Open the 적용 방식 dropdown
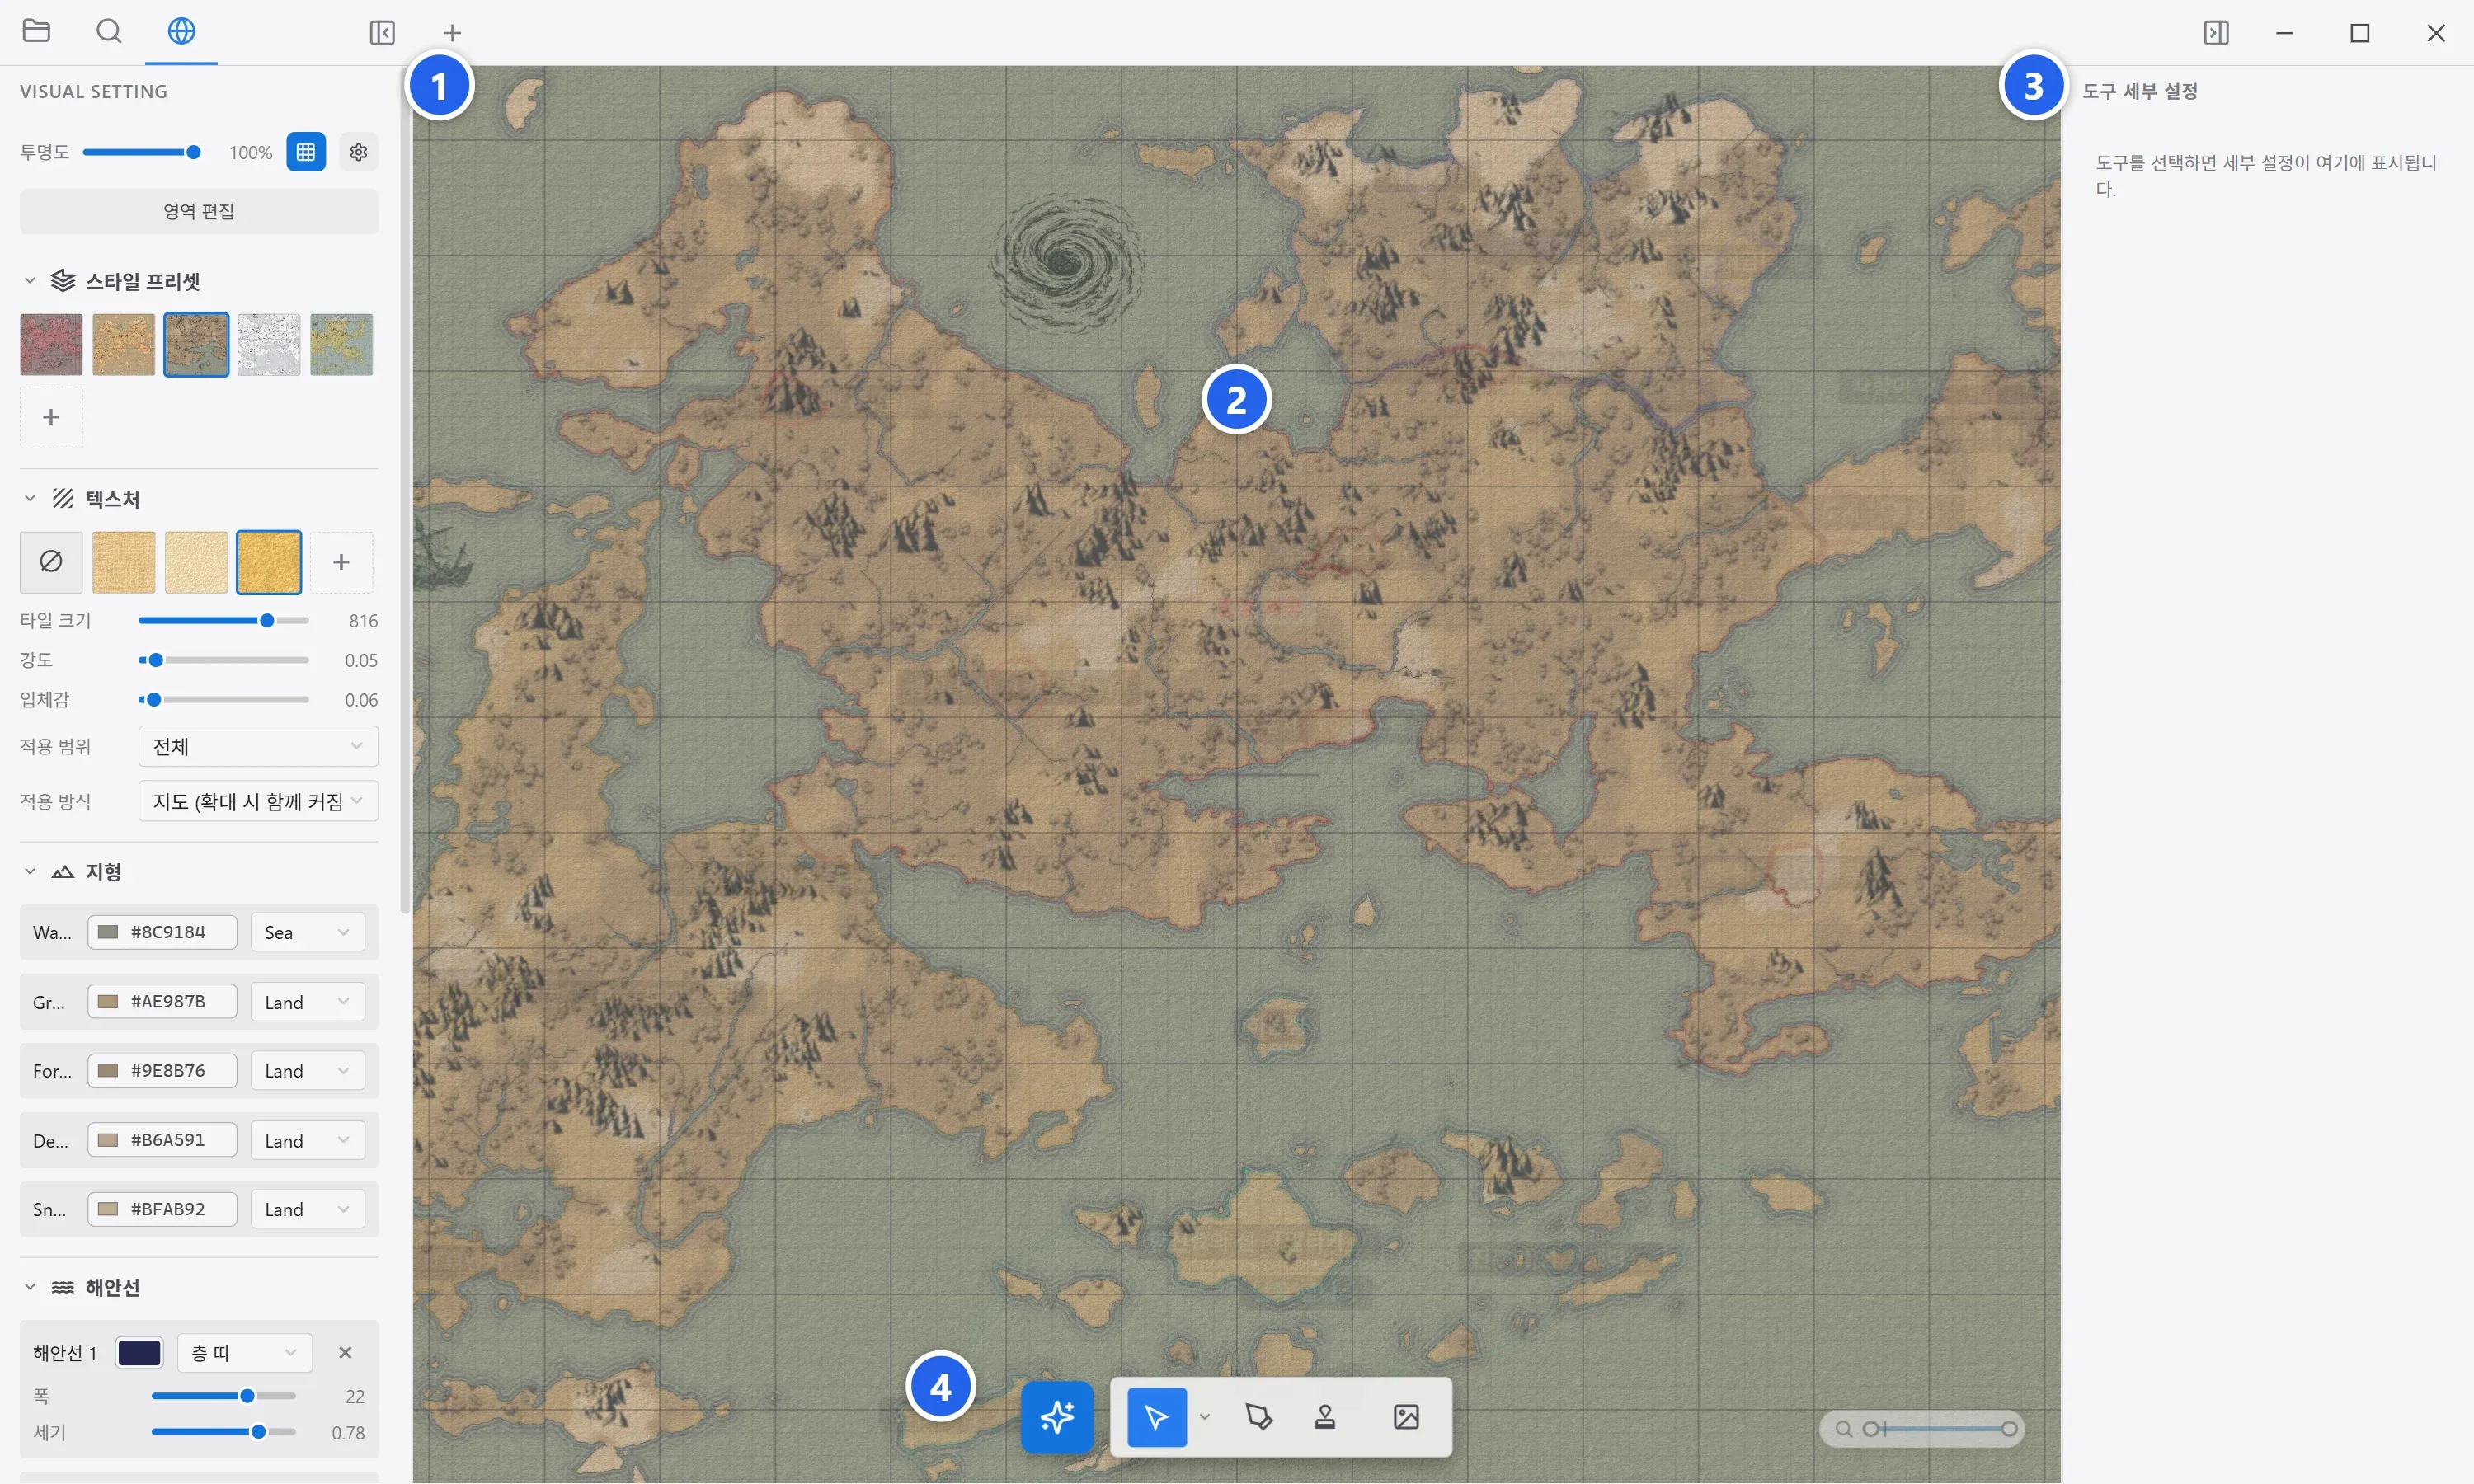Screen dimensions: 2474x1484 [x=258, y=801]
